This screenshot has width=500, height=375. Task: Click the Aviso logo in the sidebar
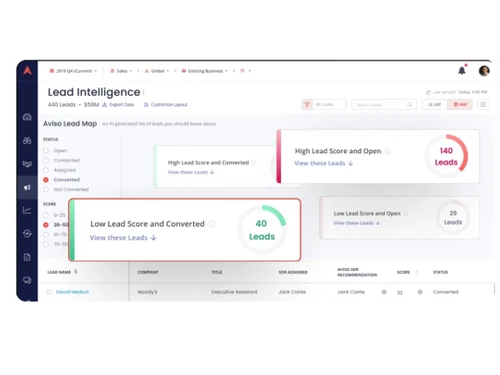point(27,70)
